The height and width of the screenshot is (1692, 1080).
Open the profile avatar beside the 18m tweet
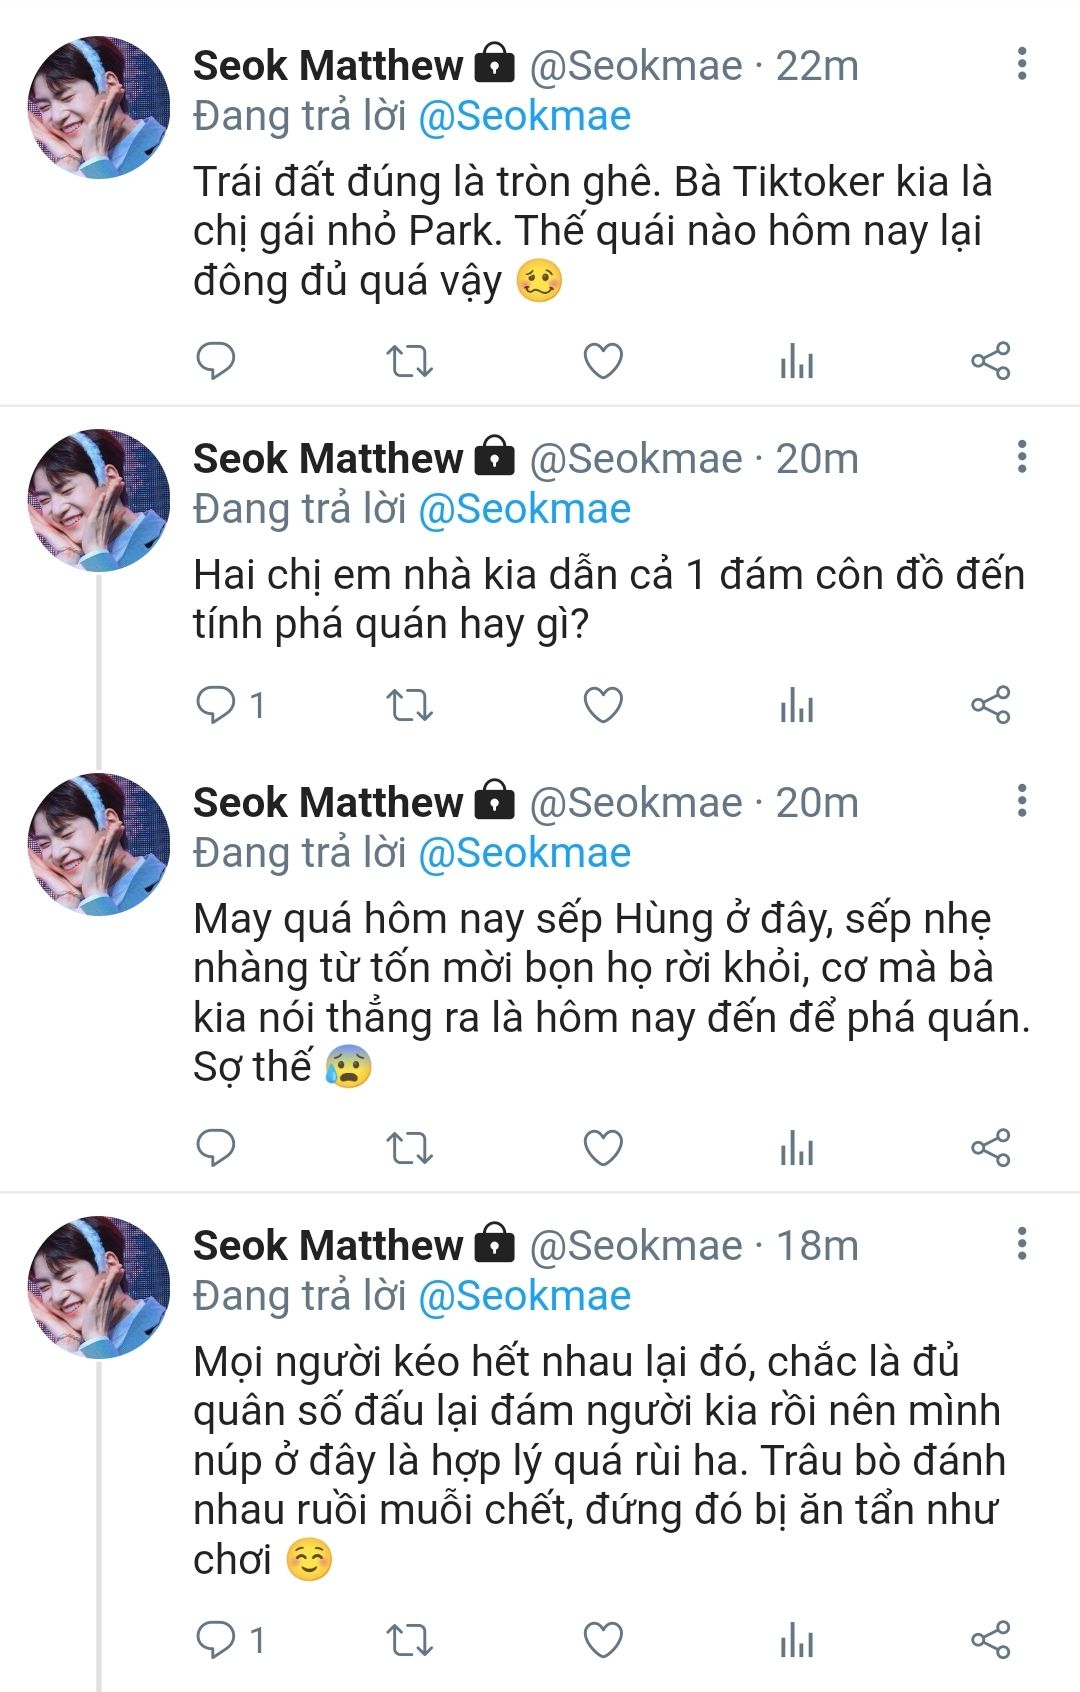pos(99,1287)
